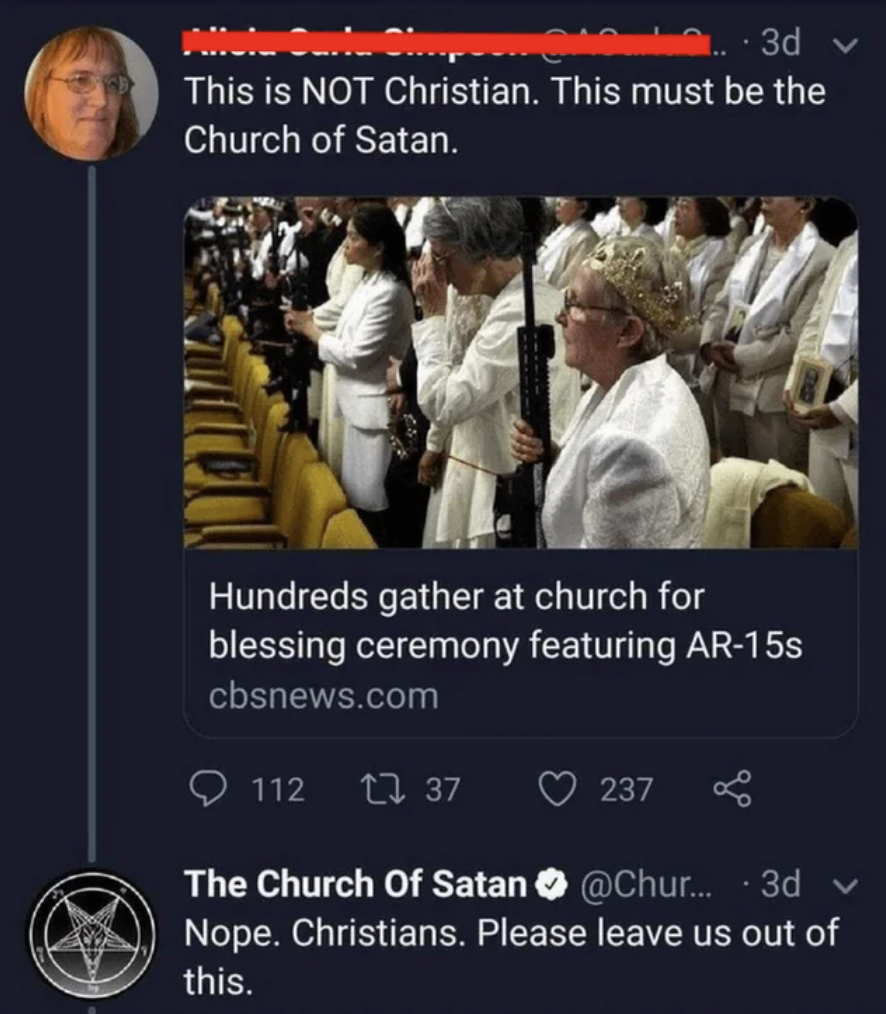This screenshot has width=886, height=1014.
Task: Like the tweet with the heart icon
Action: (x=555, y=790)
